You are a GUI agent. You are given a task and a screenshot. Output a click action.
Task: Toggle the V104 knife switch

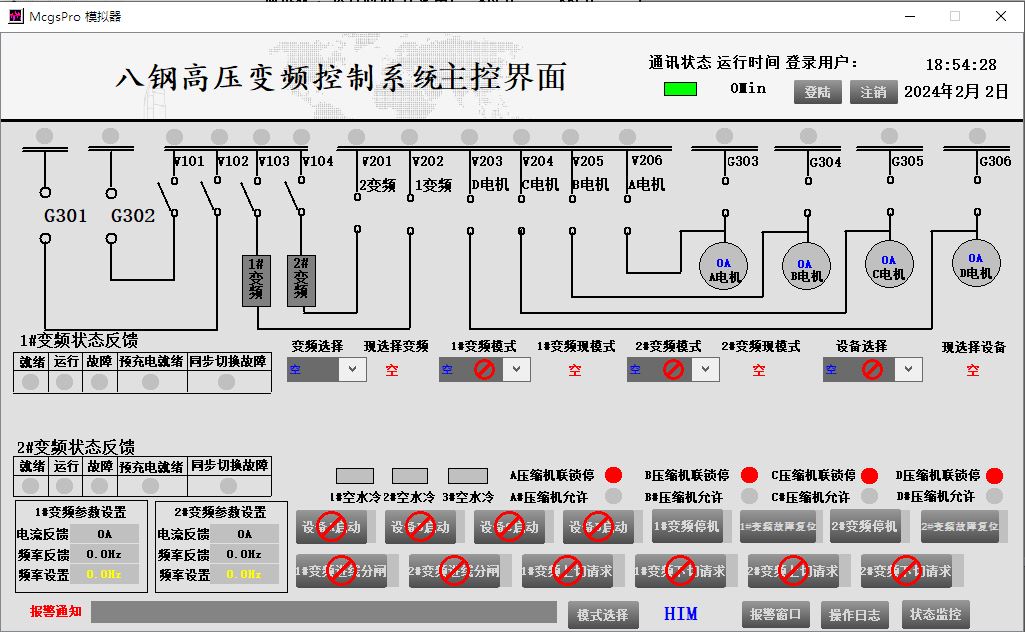point(295,197)
